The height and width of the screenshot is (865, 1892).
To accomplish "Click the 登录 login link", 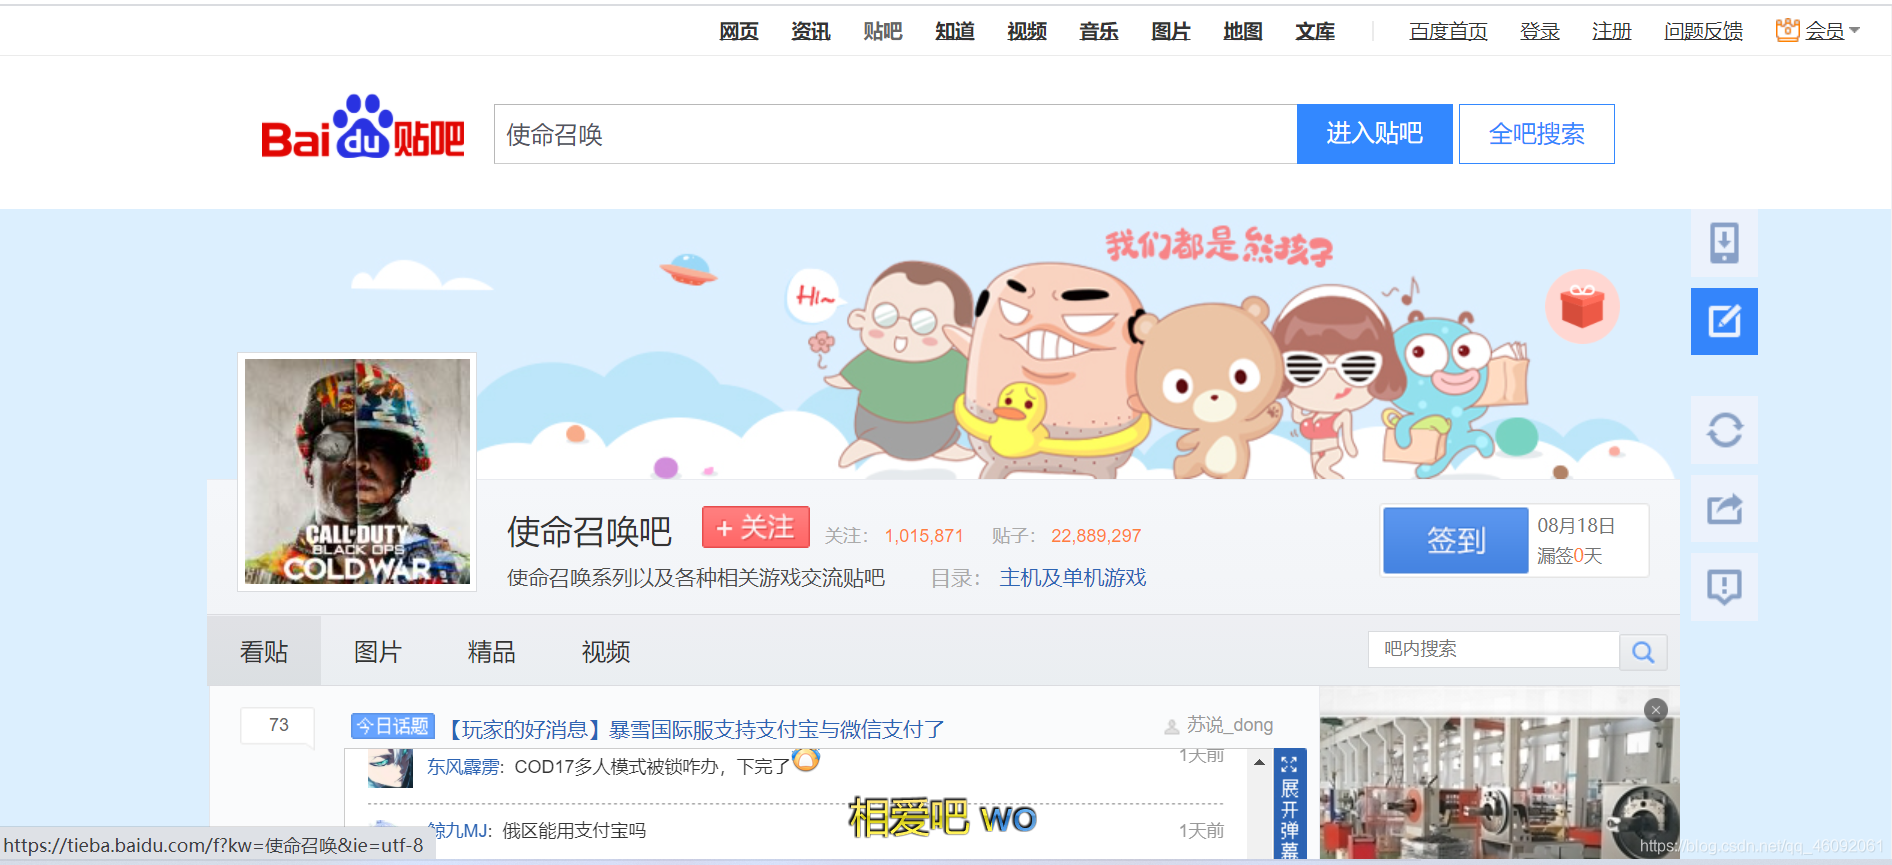I will (1540, 32).
